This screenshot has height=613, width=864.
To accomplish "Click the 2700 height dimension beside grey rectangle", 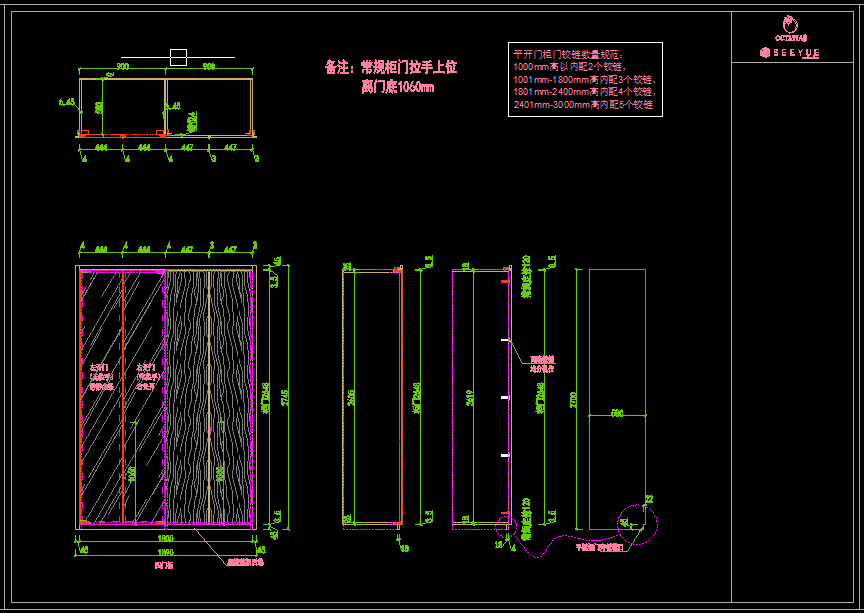I will (x=574, y=400).
